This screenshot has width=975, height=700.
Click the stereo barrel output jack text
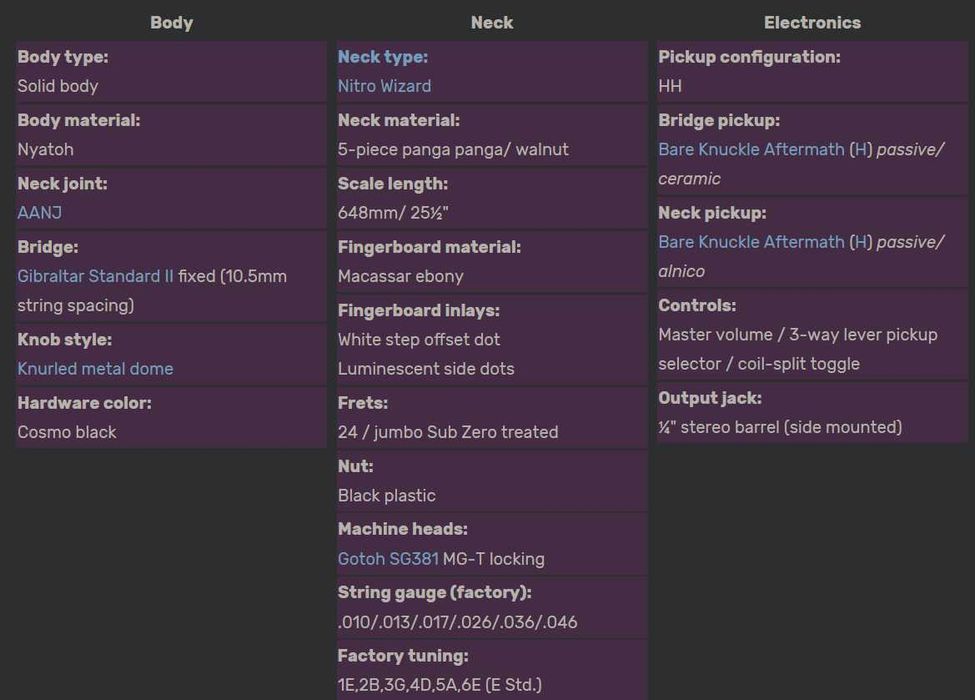click(x=780, y=427)
